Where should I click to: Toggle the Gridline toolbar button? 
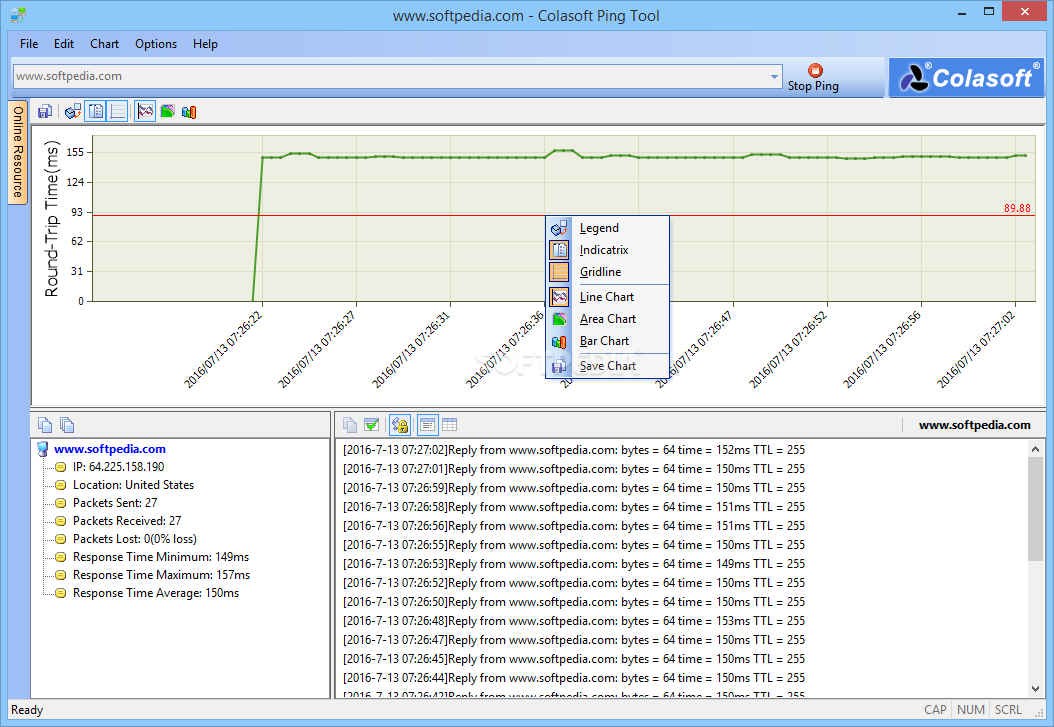(x=118, y=112)
